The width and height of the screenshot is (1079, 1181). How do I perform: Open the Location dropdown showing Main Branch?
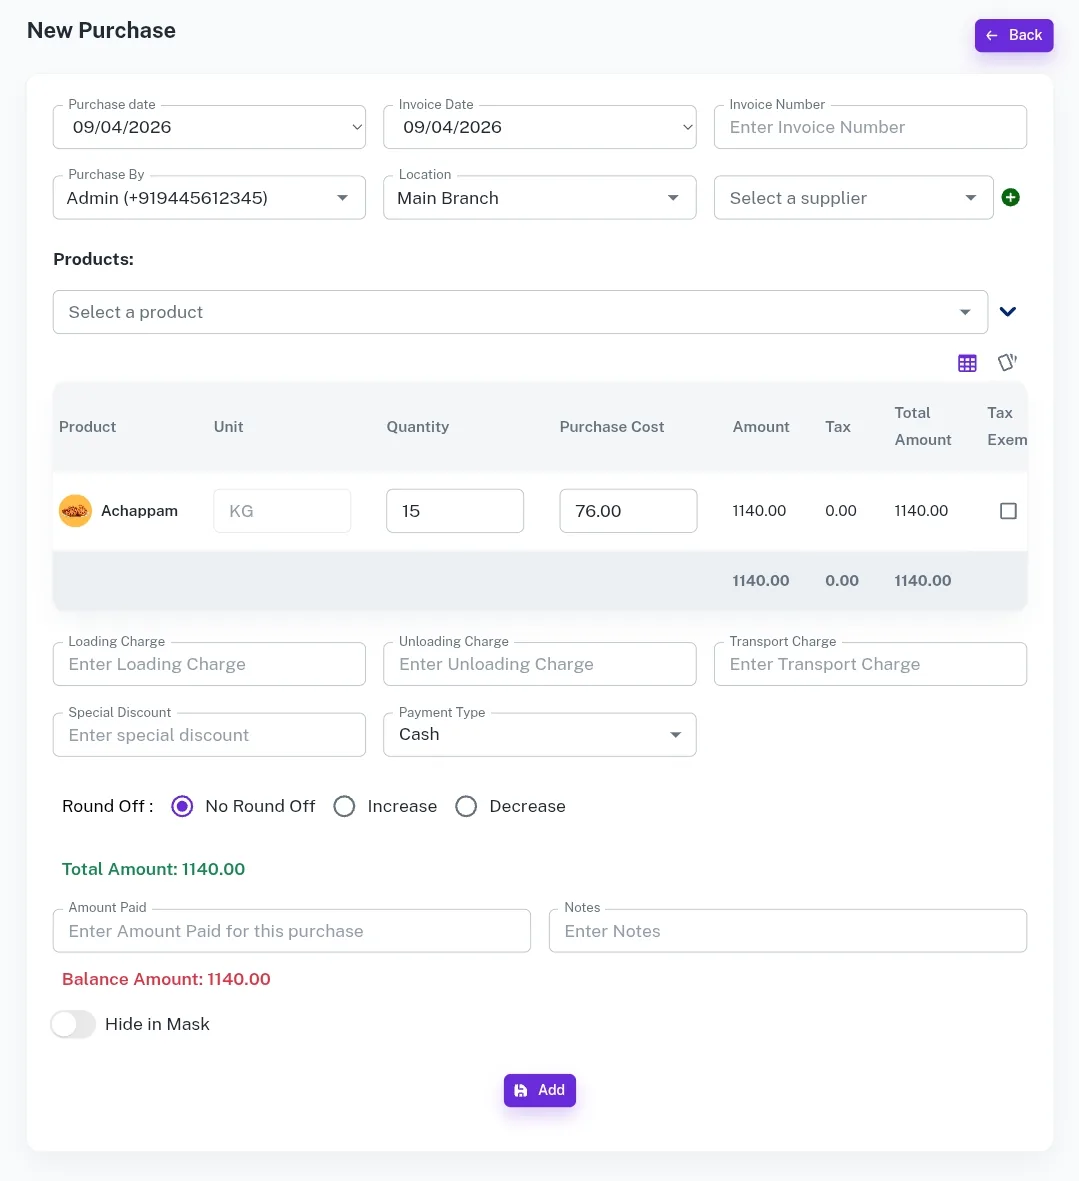tap(540, 197)
